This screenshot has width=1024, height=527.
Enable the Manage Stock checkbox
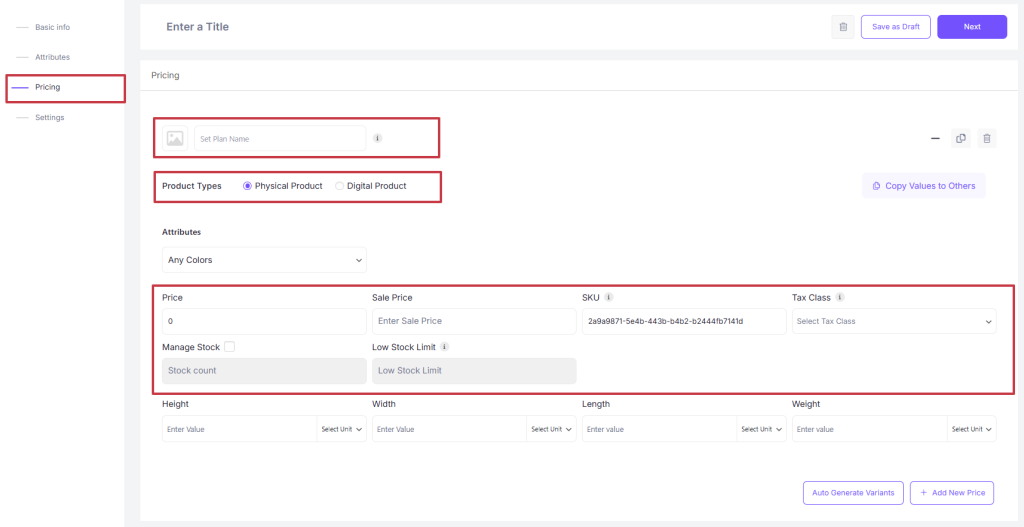click(x=229, y=347)
